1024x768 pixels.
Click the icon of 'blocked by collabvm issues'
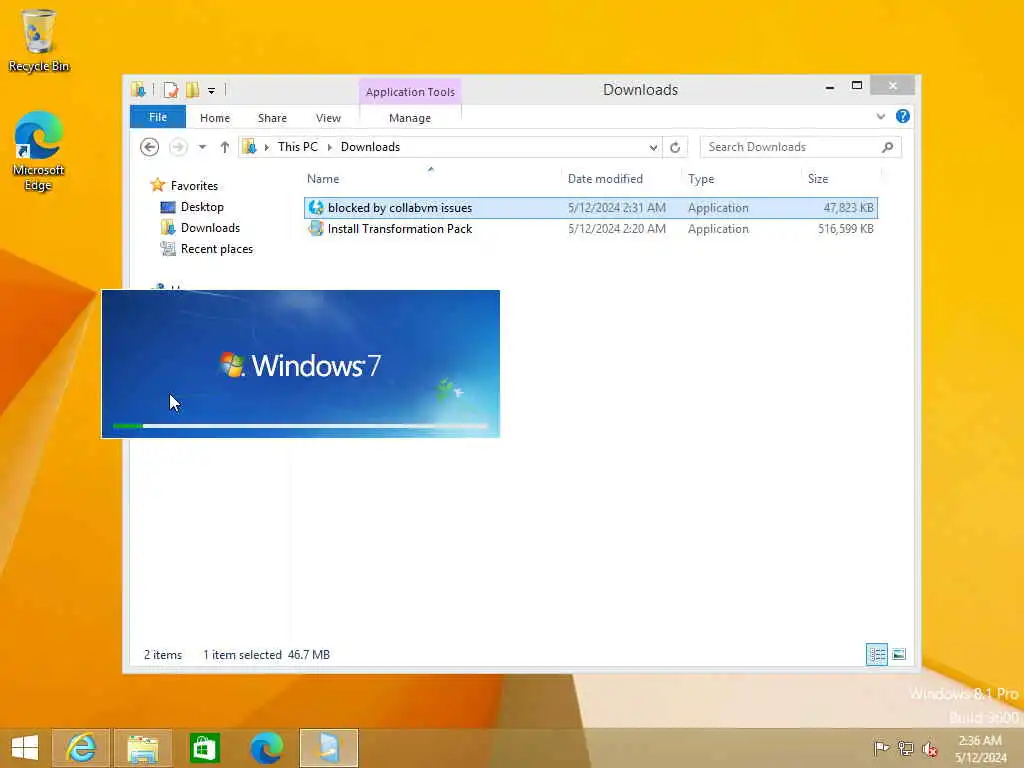tap(316, 208)
